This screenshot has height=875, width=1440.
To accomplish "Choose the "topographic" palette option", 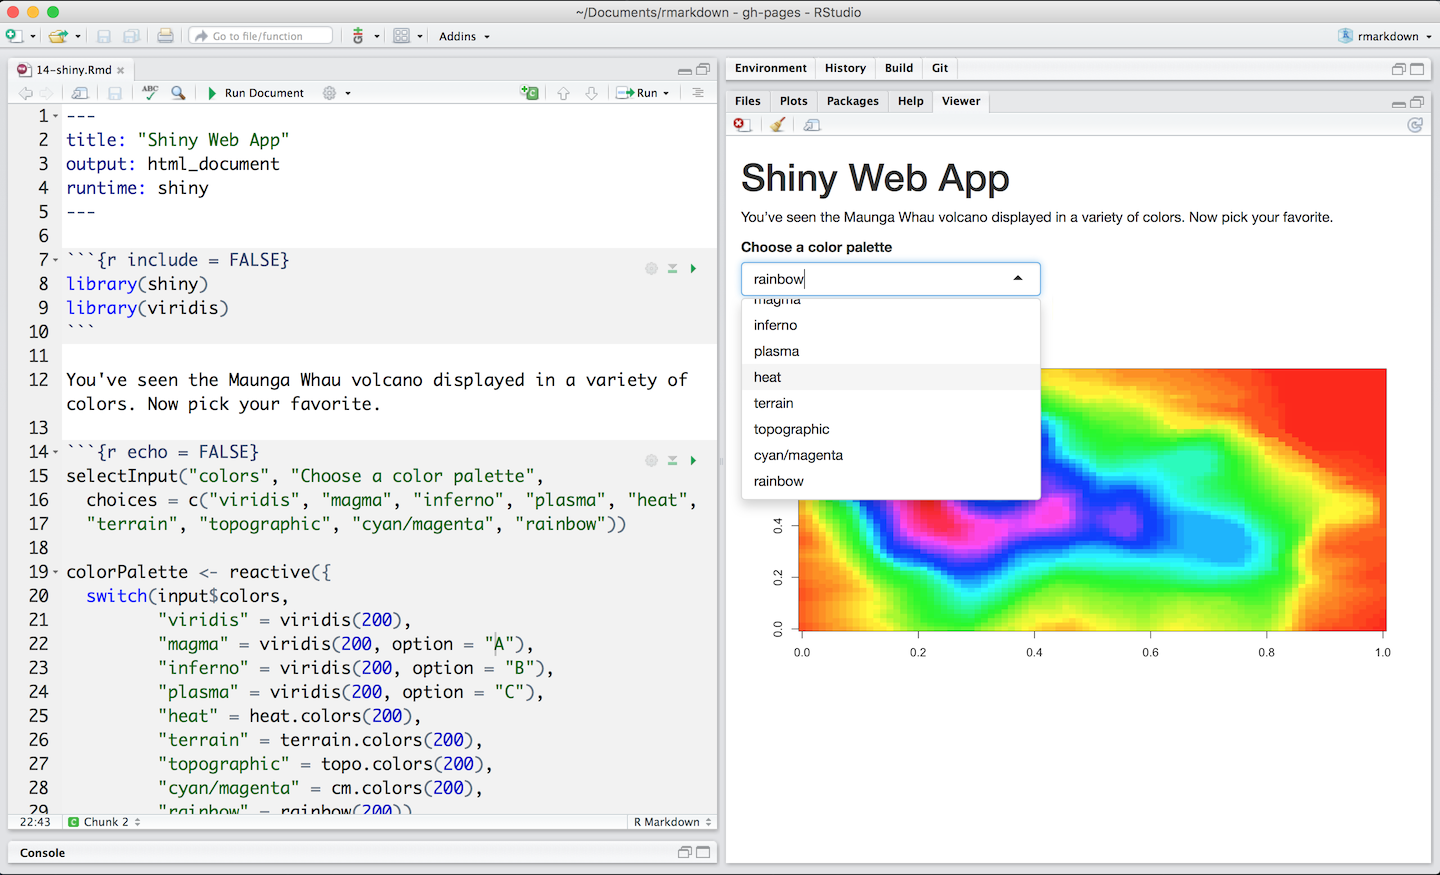I will (x=792, y=429).
